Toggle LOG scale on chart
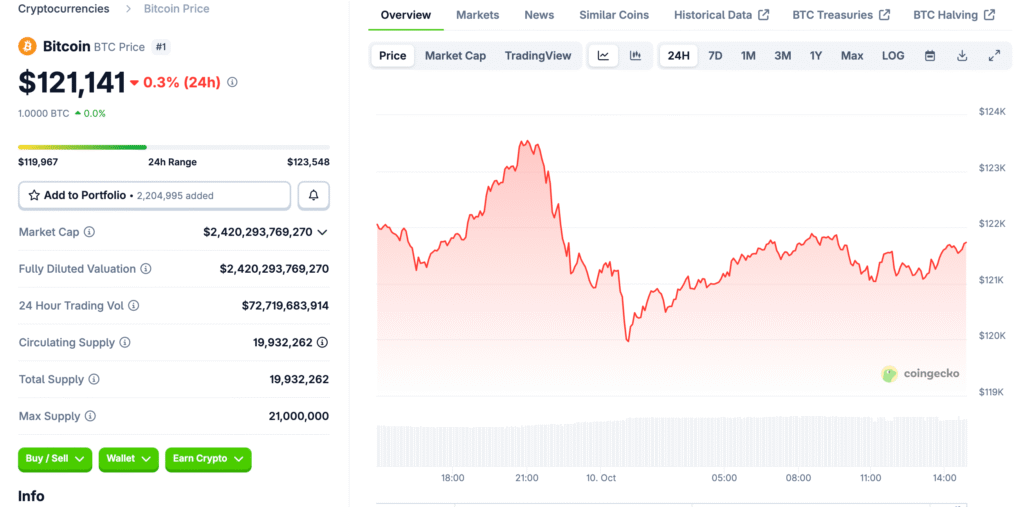Viewport: 1024px width, 507px height. pyautogui.click(x=893, y=56)
